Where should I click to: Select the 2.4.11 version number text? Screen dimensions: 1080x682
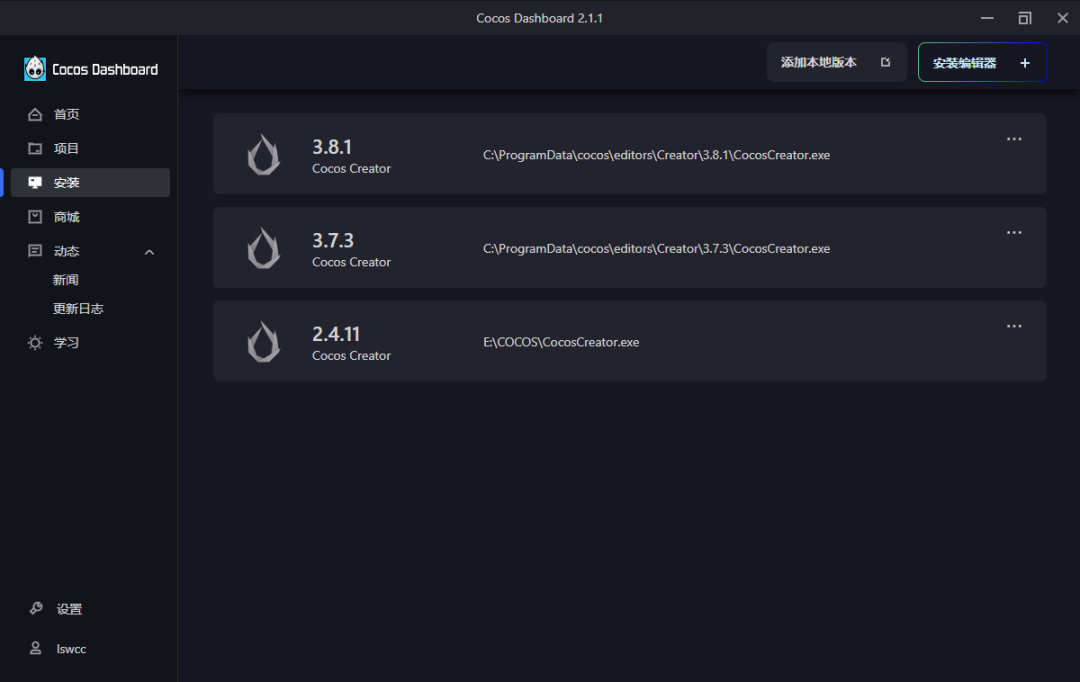(x=336, y=334)
